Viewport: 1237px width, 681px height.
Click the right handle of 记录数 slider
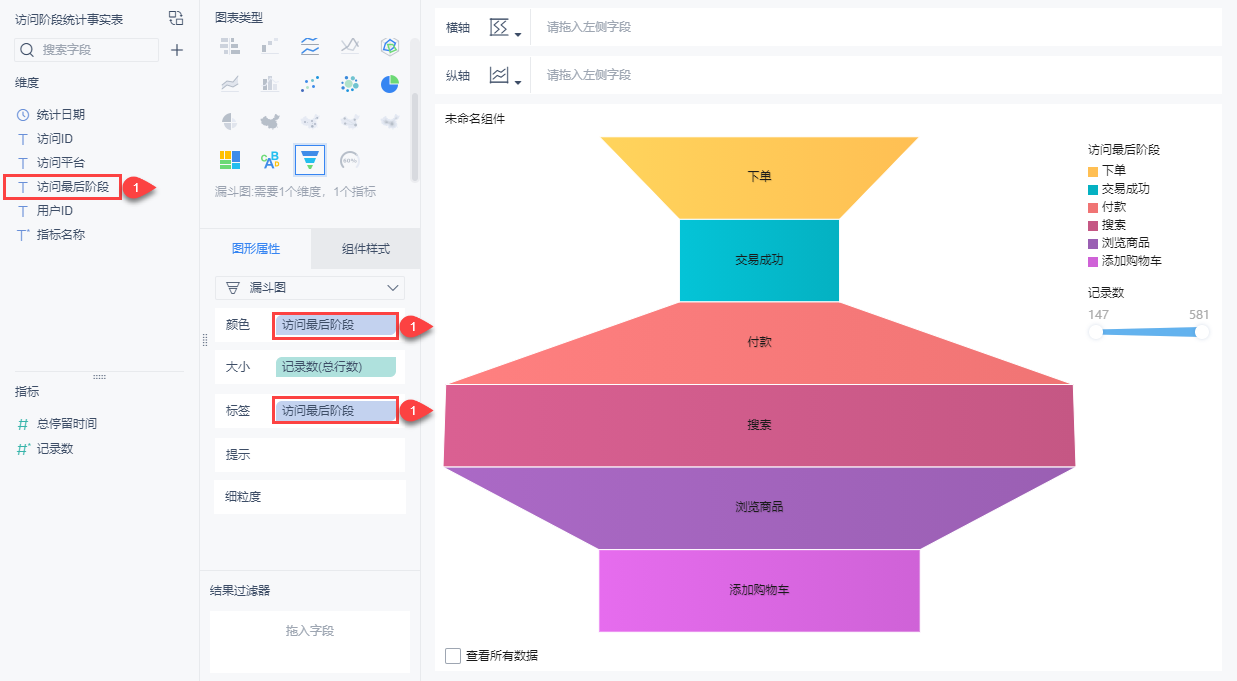[x=1202, y=332]
